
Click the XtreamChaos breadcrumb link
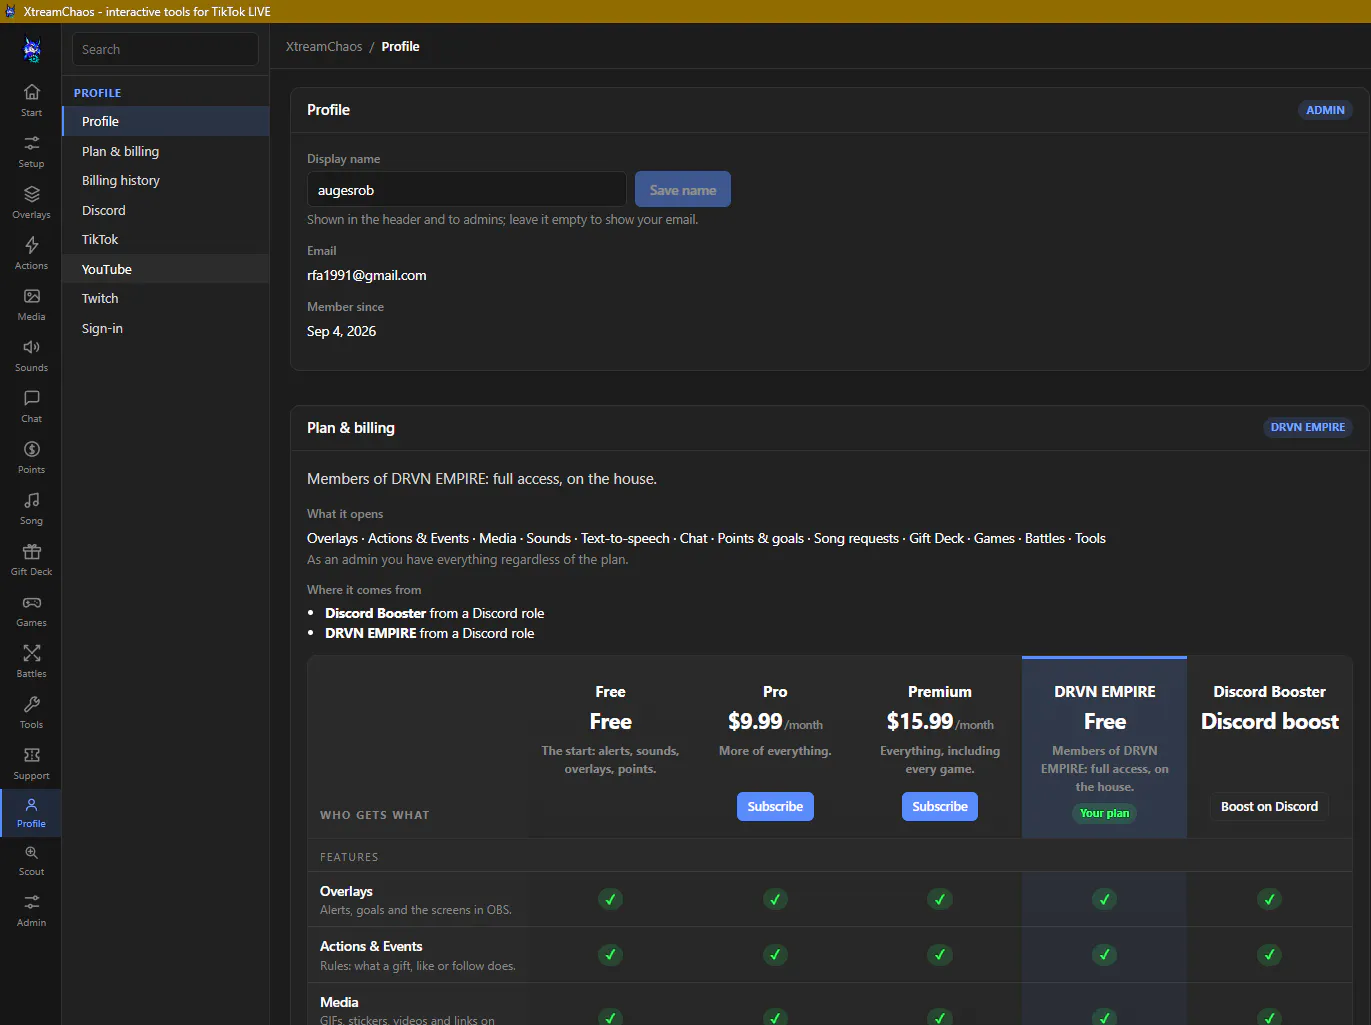[324, 47]
